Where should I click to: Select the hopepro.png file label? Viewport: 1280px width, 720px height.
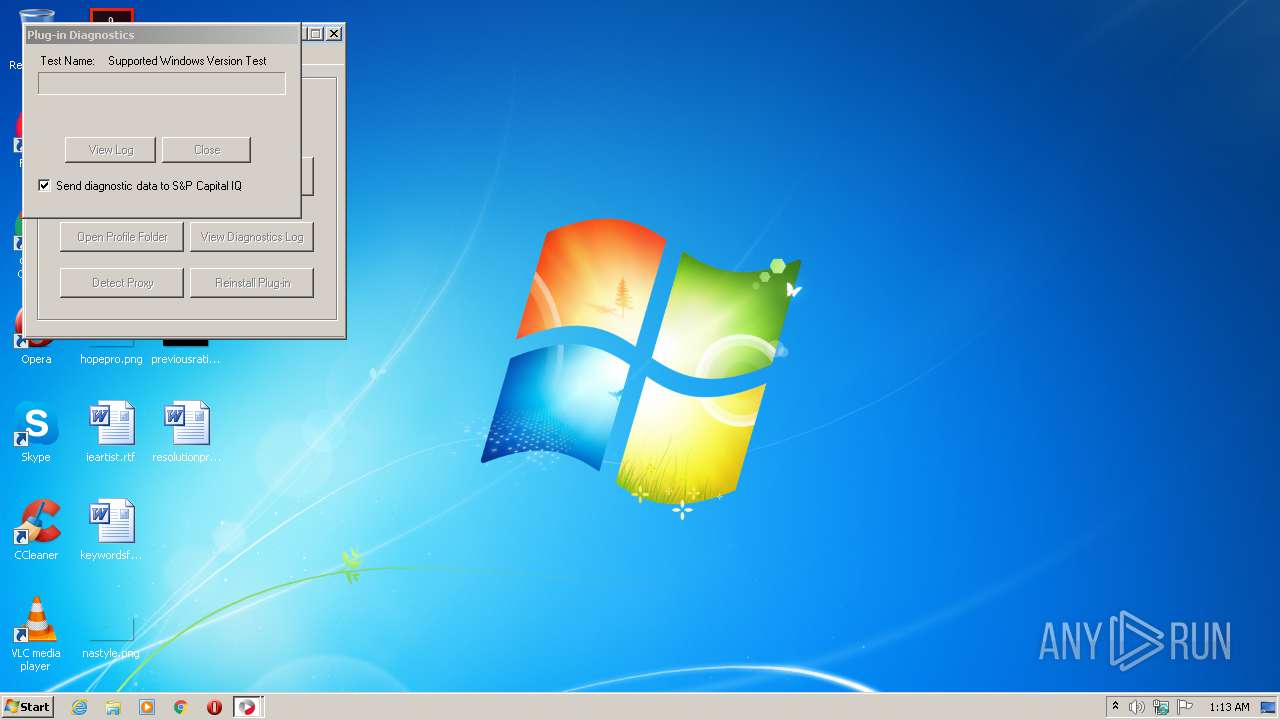click(x=111, y=359)
